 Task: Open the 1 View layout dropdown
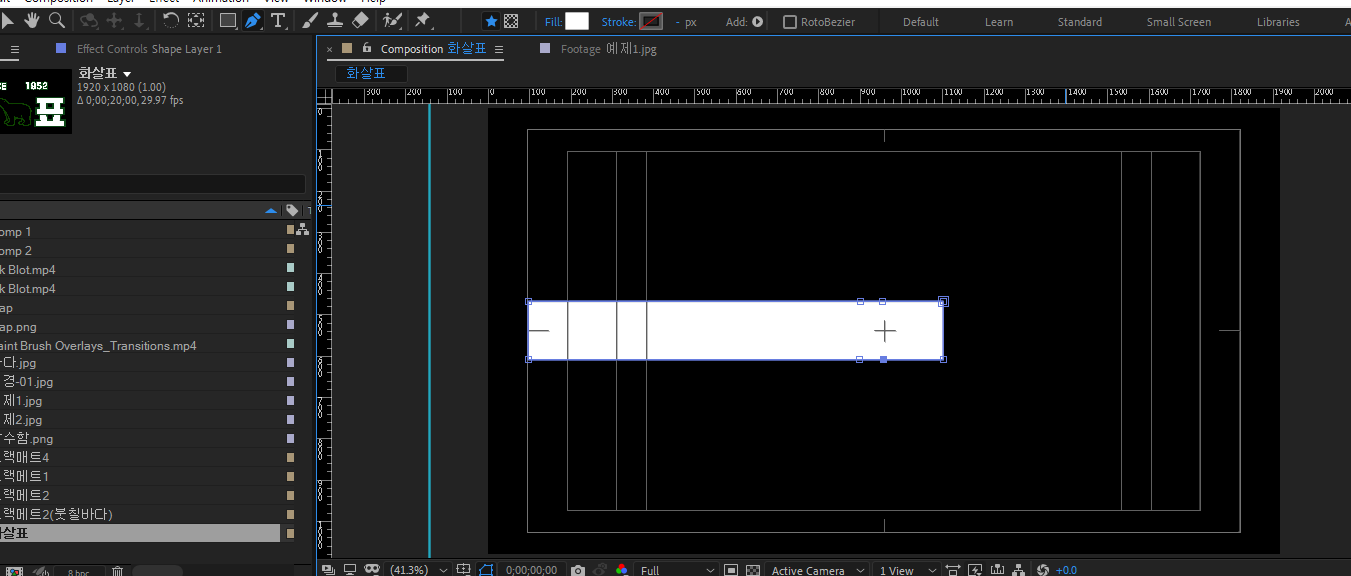(905, 570)
